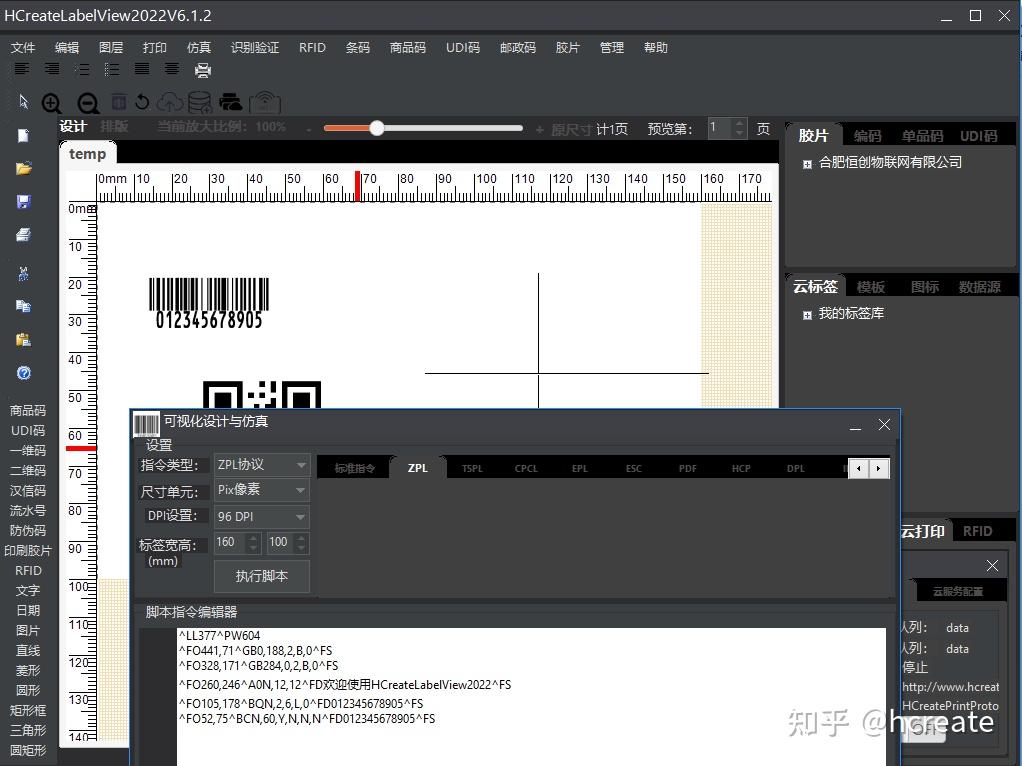Open the 仿真 menu
The height and width of the screenshot is (766, 1022).
[198, 47]
